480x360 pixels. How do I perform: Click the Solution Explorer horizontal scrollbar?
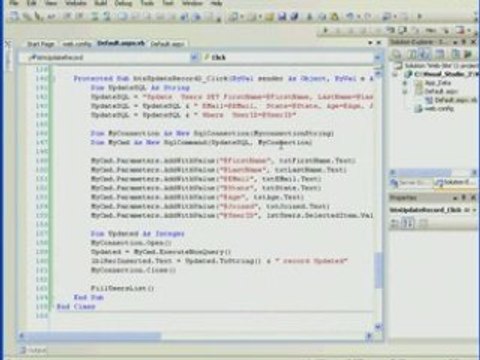(x=434, y=173)
